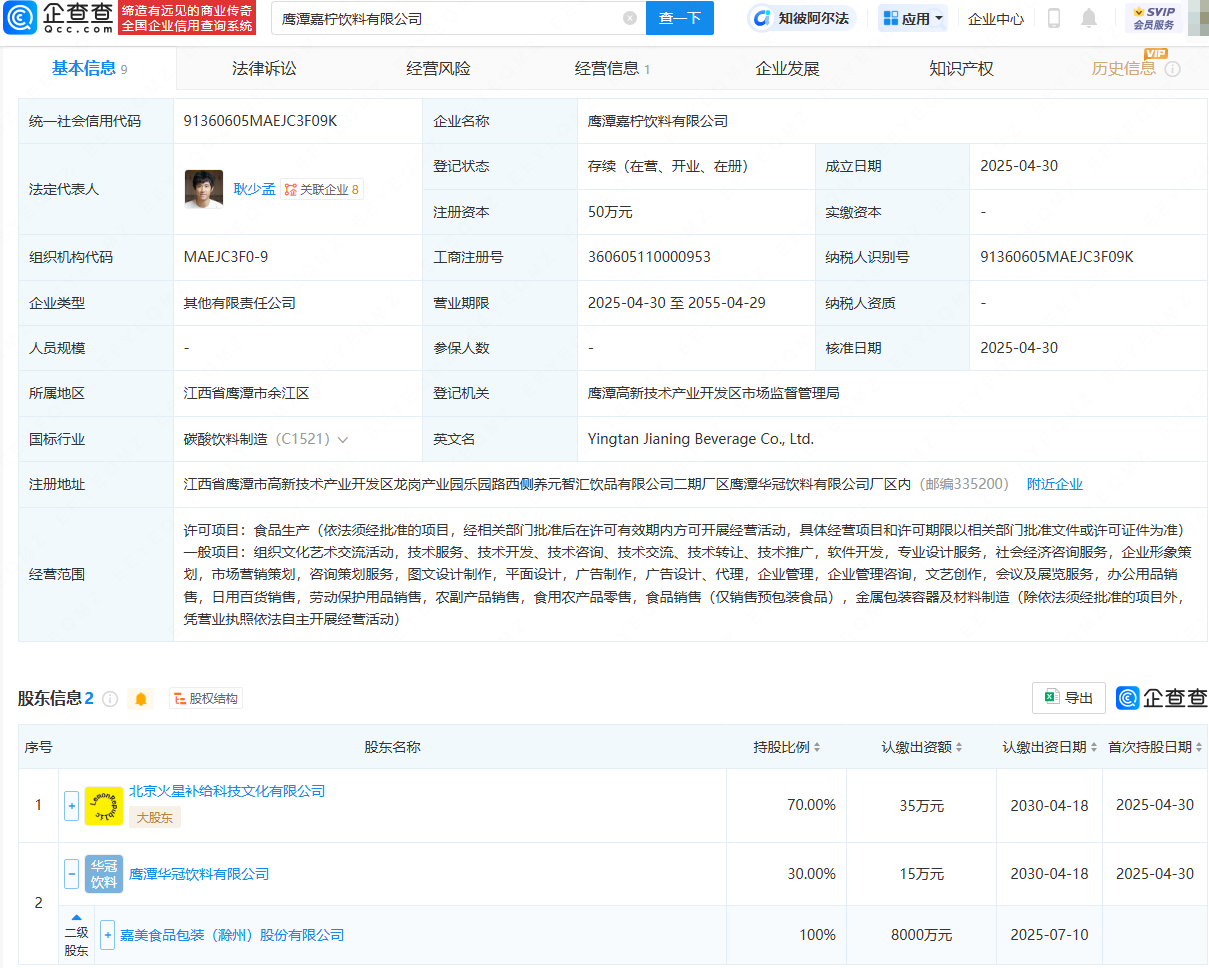Image resolution: width=1209 pixels, height=968 pixels.
Task: Open 附近企业 nearby companies link
Action: click(1055, 484)
